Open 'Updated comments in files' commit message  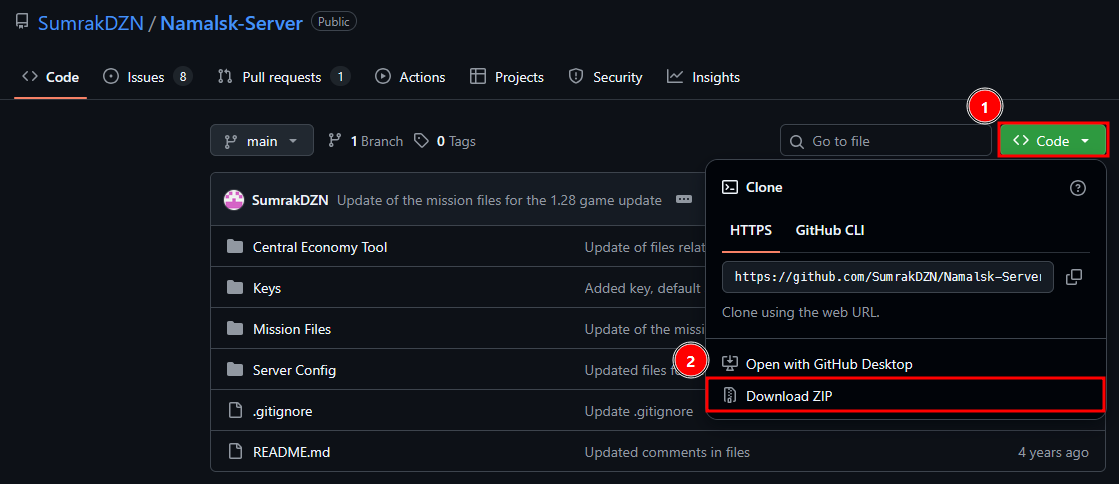point(667,453)
